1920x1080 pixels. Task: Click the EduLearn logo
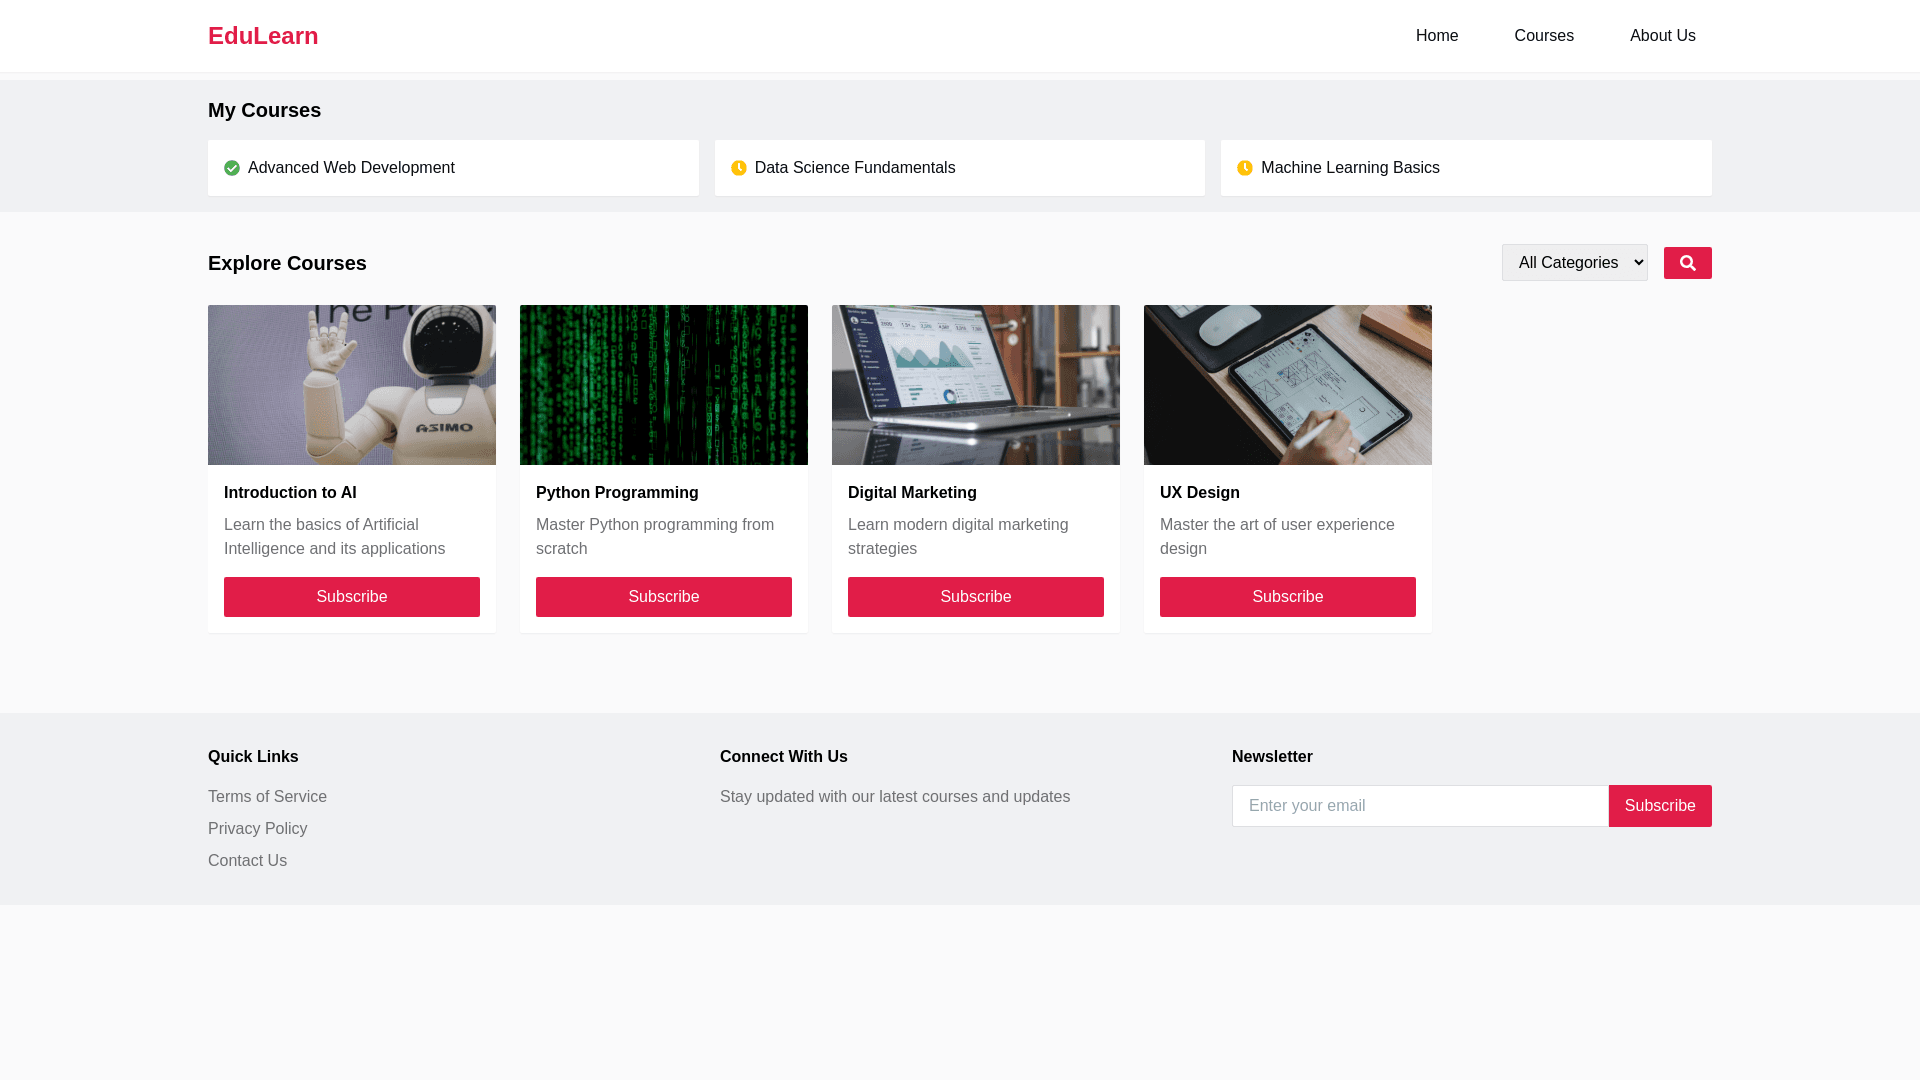coord(263,36)
